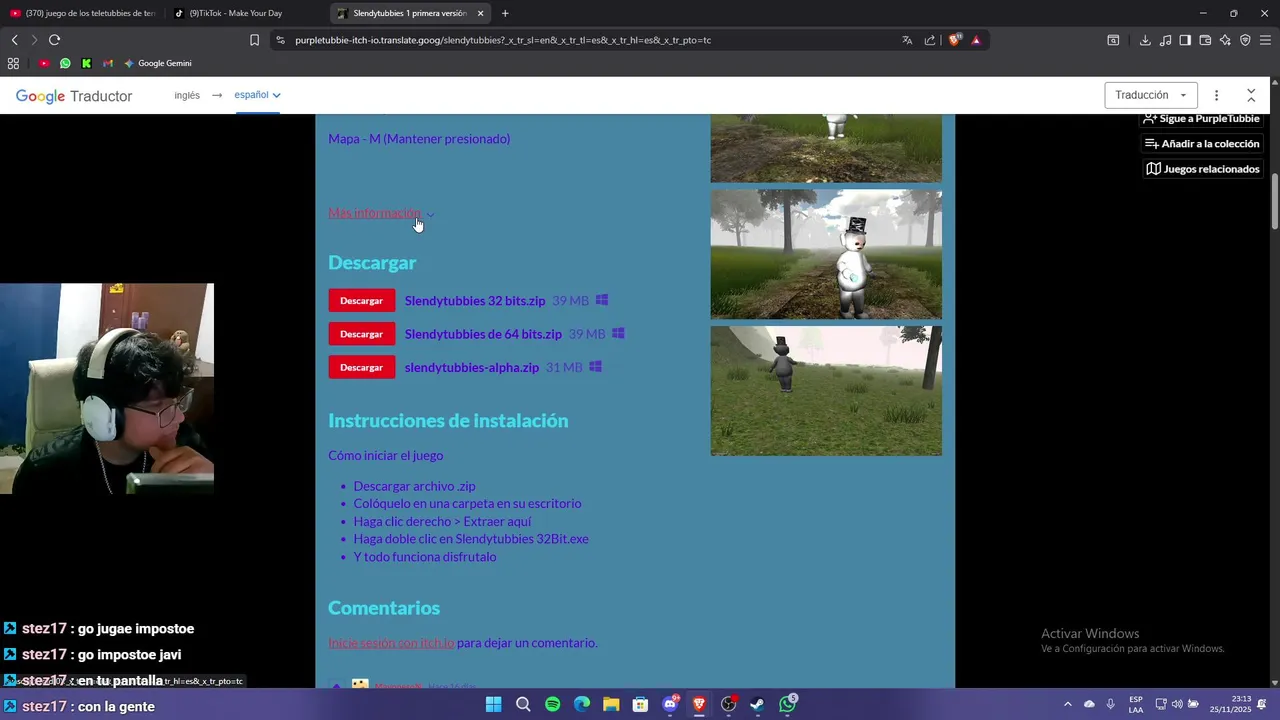The image size is (1280, 720).
Task: Click the Google Traductor logo
Action: pos(74,96)
